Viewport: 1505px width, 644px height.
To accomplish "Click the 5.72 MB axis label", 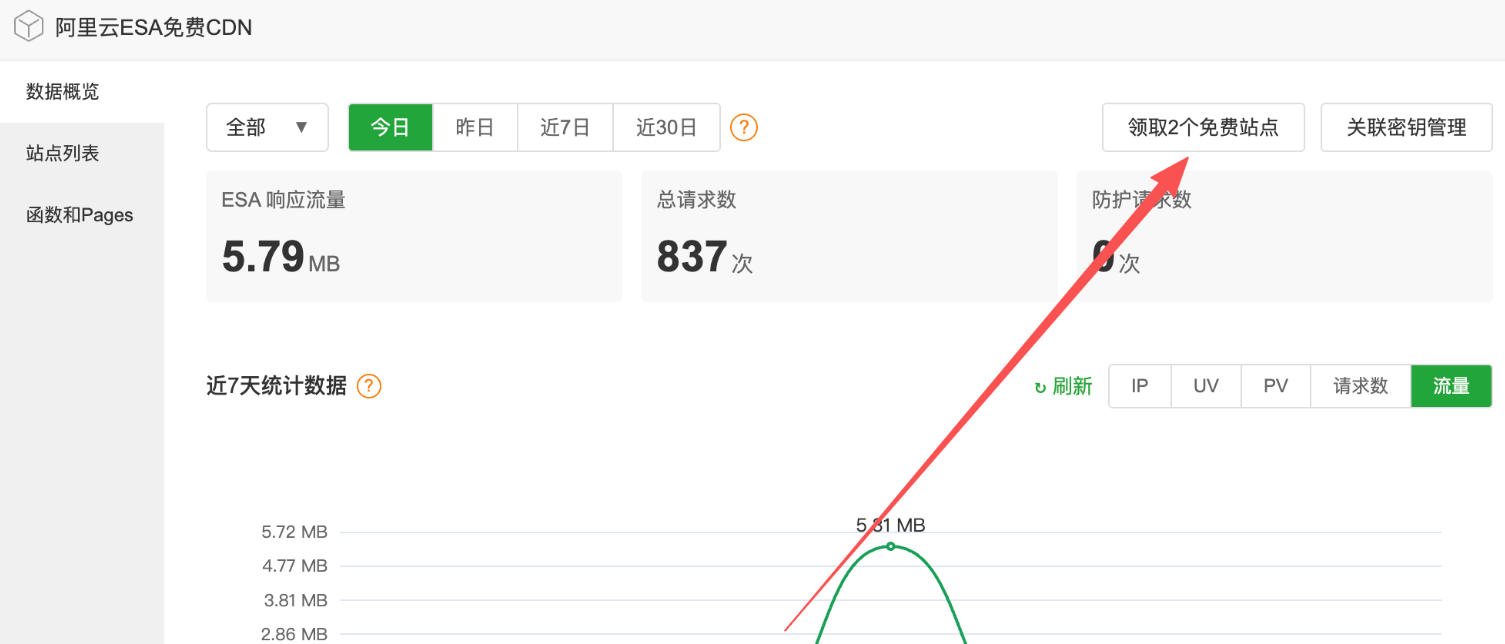I will tap(295, 532).
